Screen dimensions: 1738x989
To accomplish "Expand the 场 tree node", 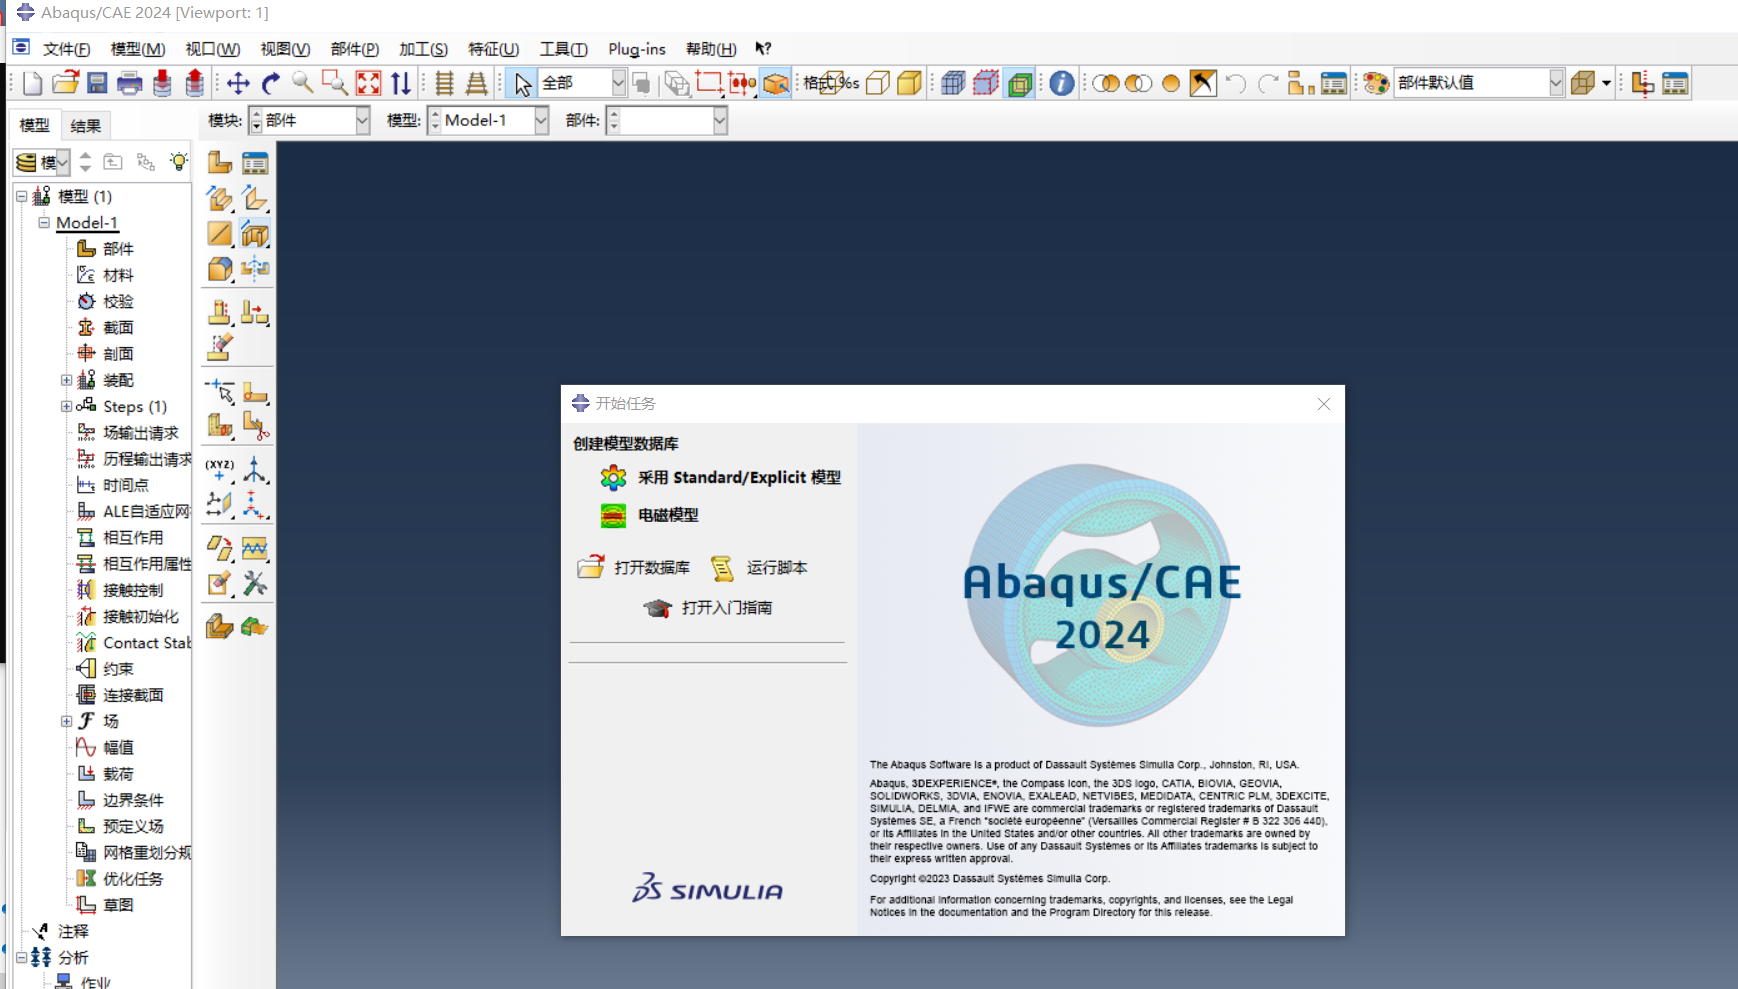I will 66,721.
